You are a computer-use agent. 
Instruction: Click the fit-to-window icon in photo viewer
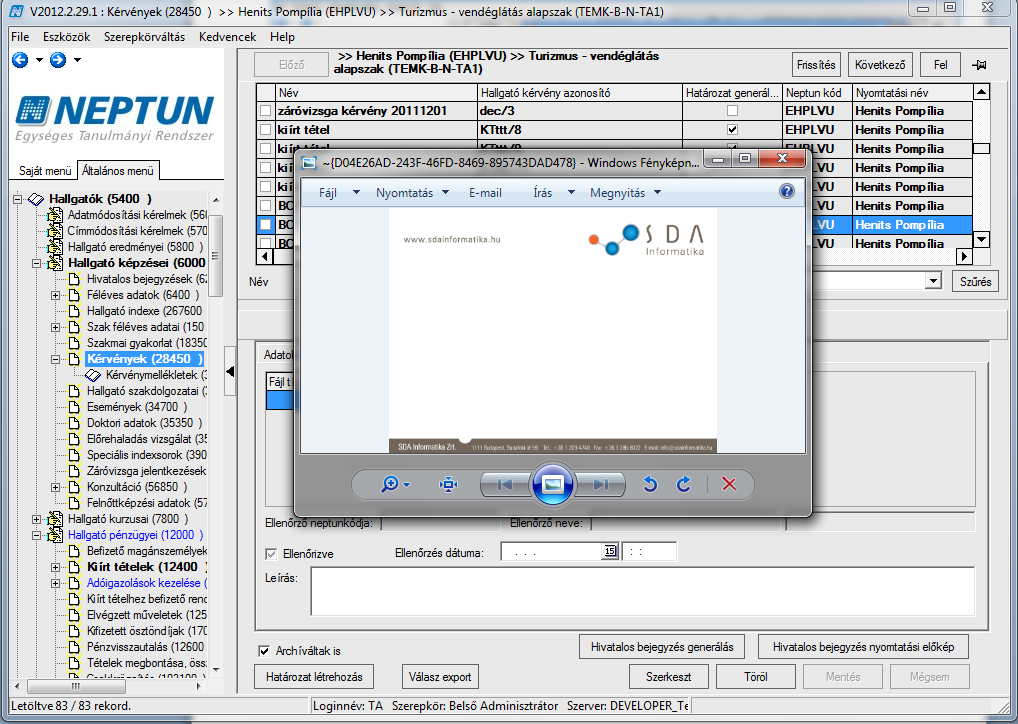449,484
